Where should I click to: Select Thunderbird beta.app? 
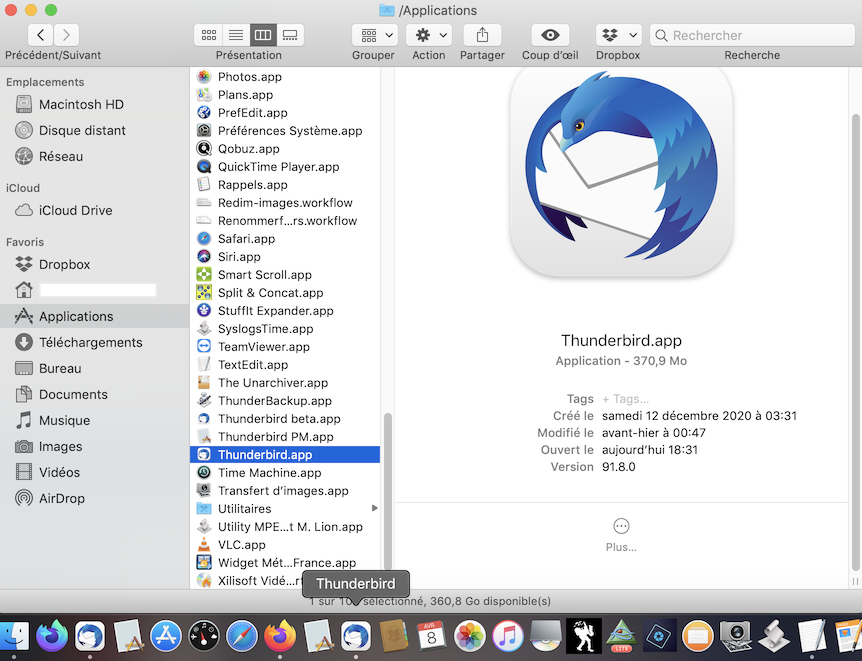[x=285, y=418]
